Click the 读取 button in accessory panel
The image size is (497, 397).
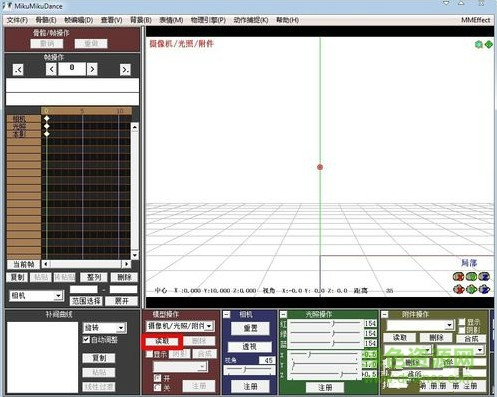400,338
